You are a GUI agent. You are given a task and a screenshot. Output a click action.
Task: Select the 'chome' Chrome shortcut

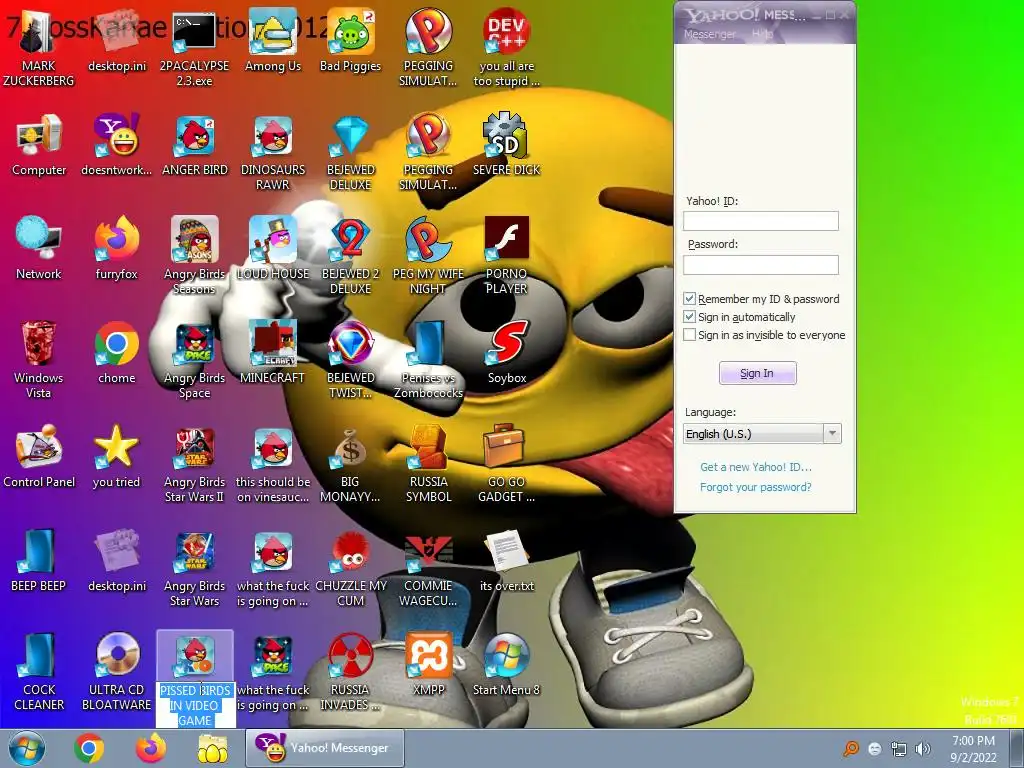pos(116,352)
